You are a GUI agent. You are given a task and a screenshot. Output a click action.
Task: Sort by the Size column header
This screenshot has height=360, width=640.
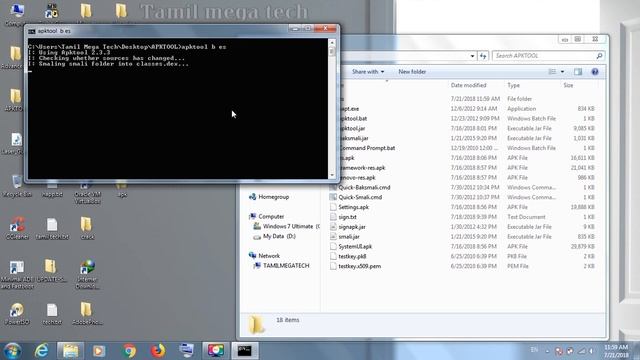pos(568,85)
